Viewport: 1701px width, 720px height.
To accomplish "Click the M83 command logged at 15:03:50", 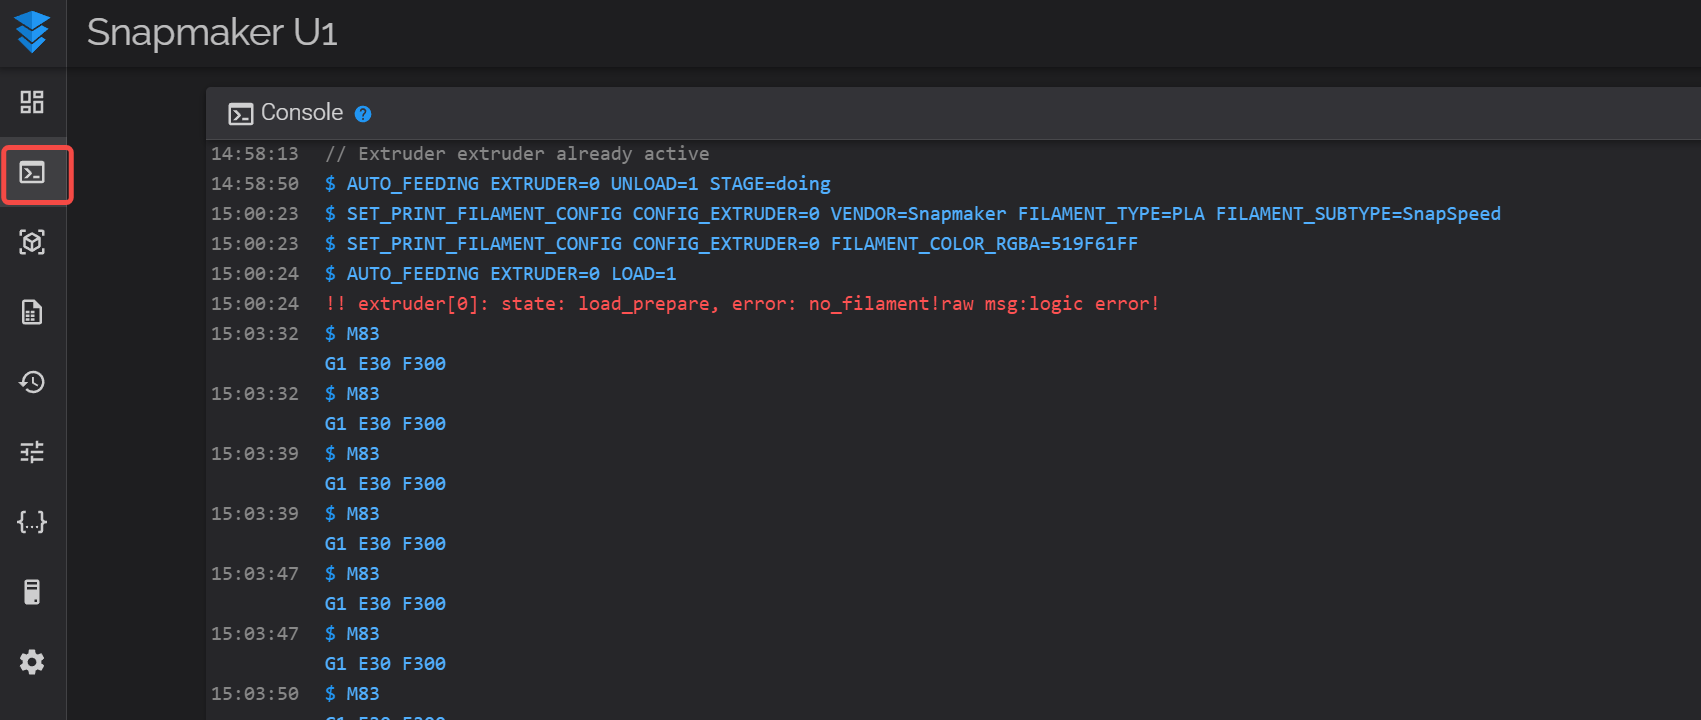I will click(362, 694).
